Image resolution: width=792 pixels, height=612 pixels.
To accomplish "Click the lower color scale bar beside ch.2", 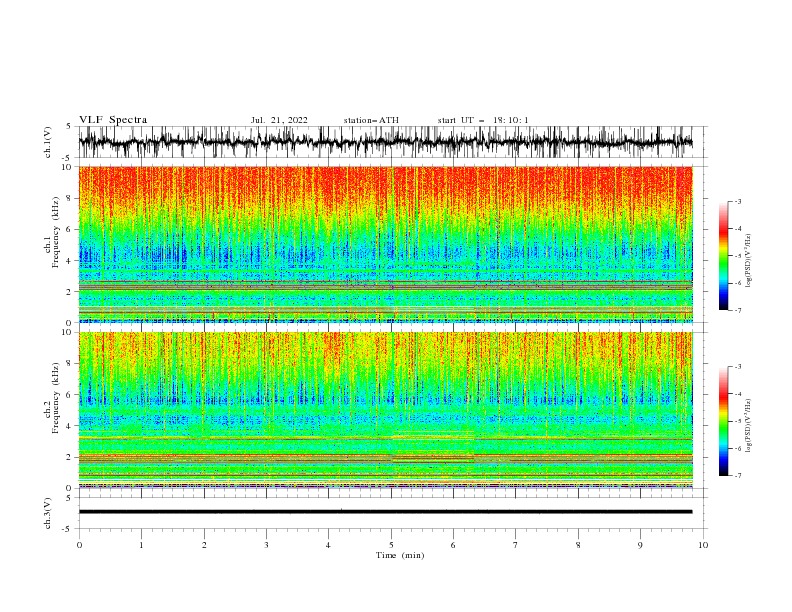I will click(723, 421).
